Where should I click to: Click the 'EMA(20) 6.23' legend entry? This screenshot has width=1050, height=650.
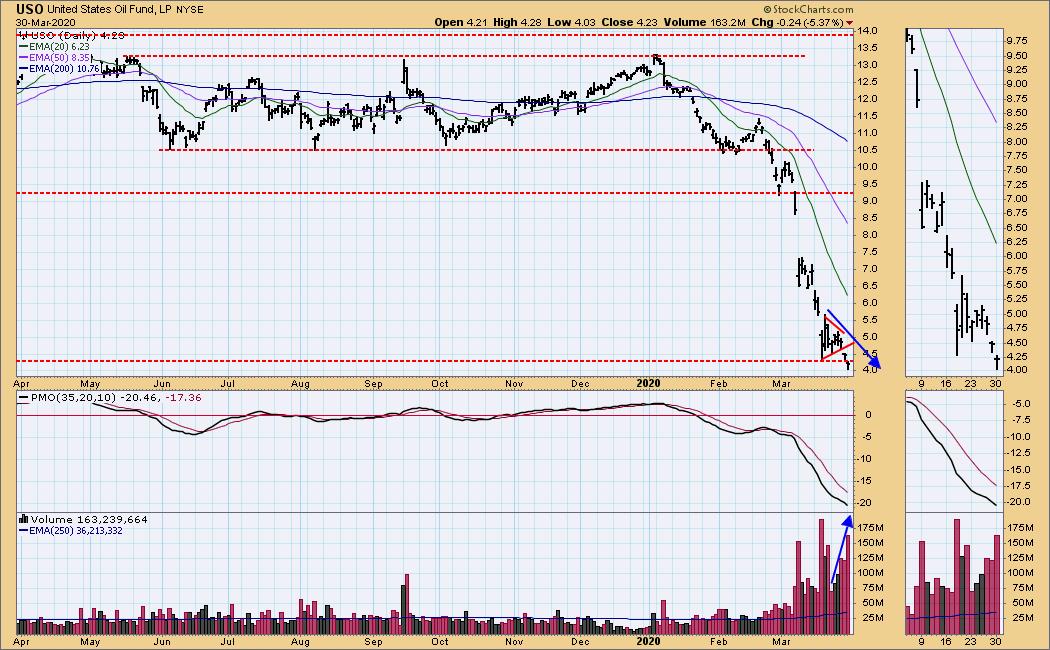(58, 47)
